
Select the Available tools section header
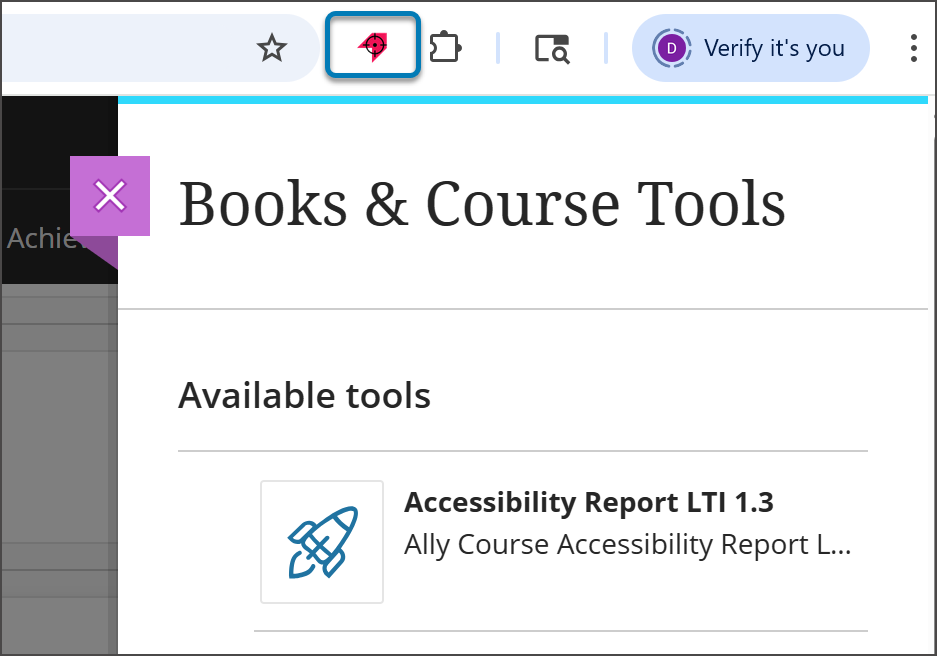pyautogui.click(x=303, y=395)
